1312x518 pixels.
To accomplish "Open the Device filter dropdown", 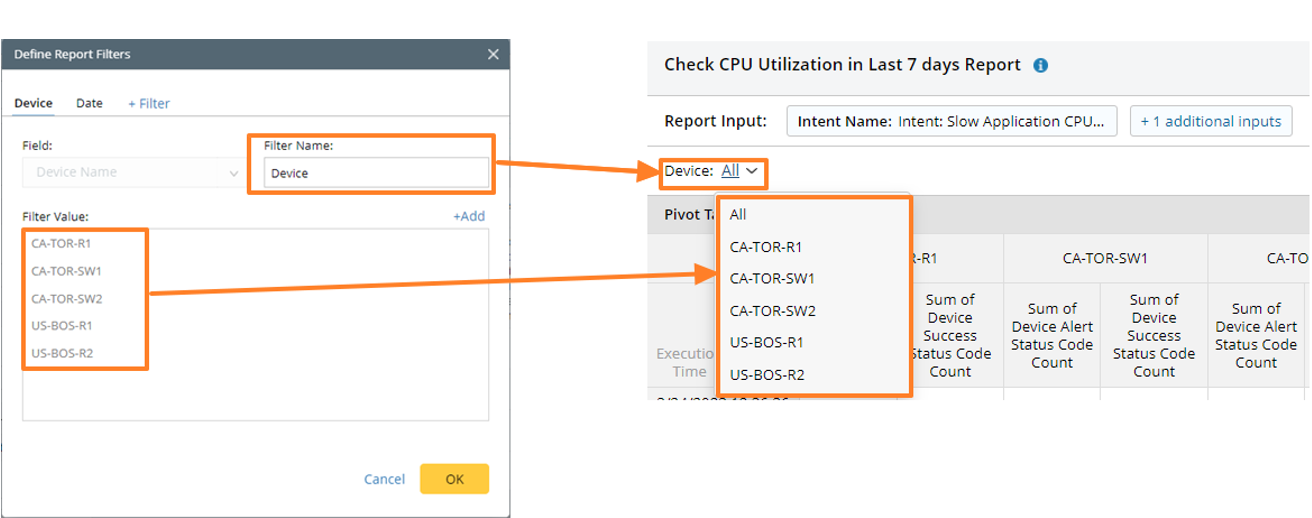I will point(740,171).
